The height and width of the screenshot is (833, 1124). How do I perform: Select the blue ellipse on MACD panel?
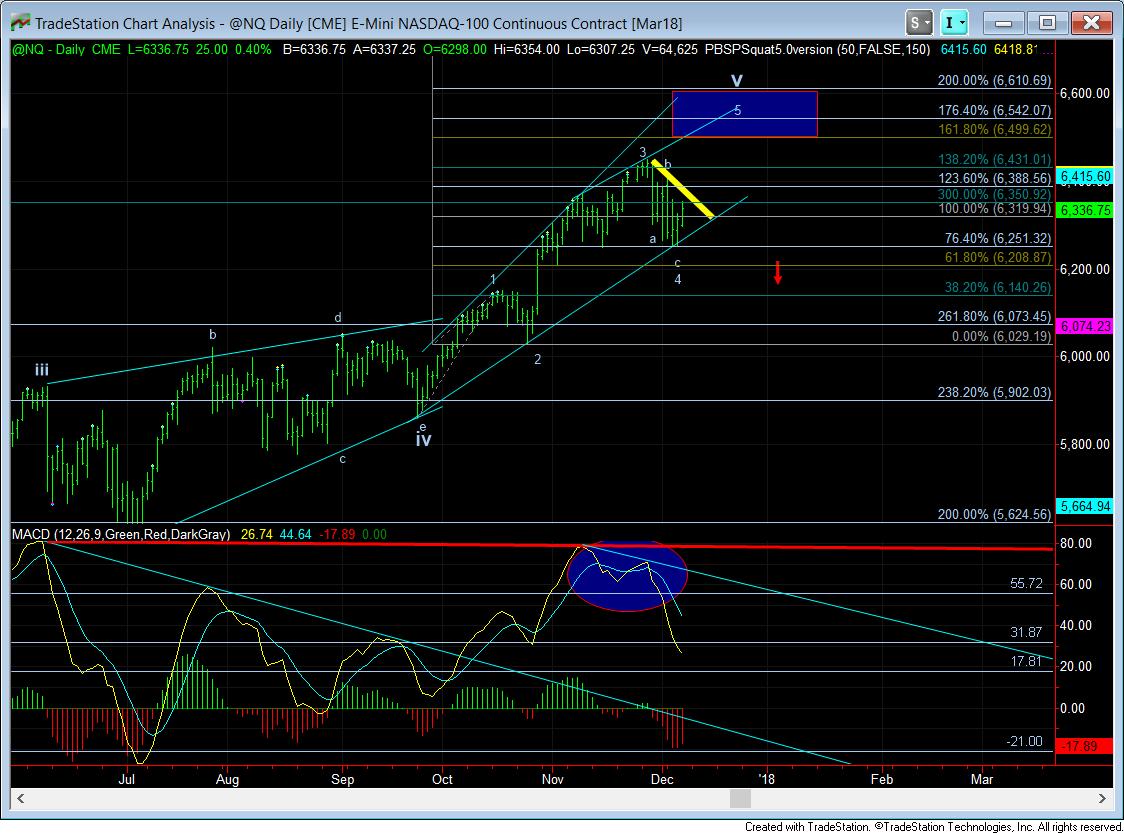[627, 577]
